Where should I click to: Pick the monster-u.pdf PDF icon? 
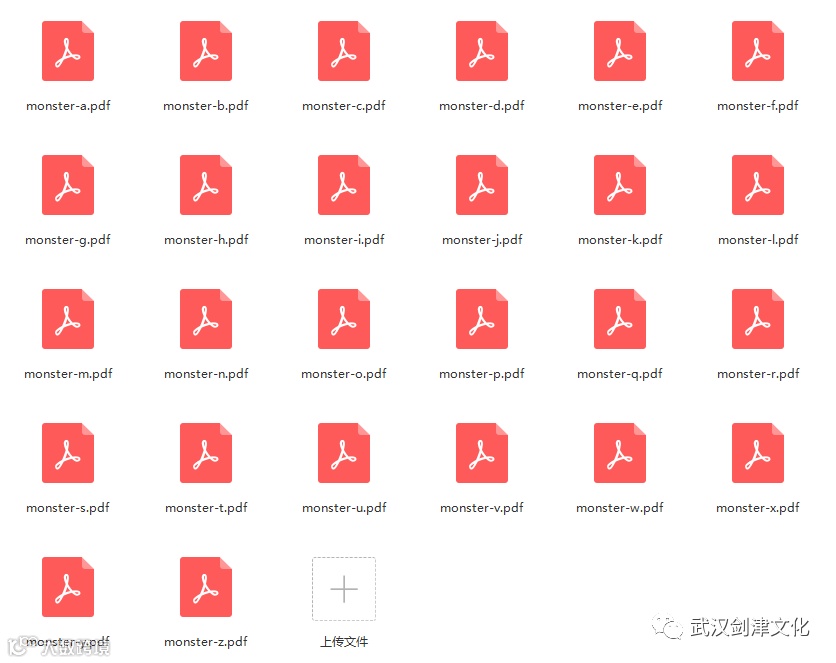(344, 453)
